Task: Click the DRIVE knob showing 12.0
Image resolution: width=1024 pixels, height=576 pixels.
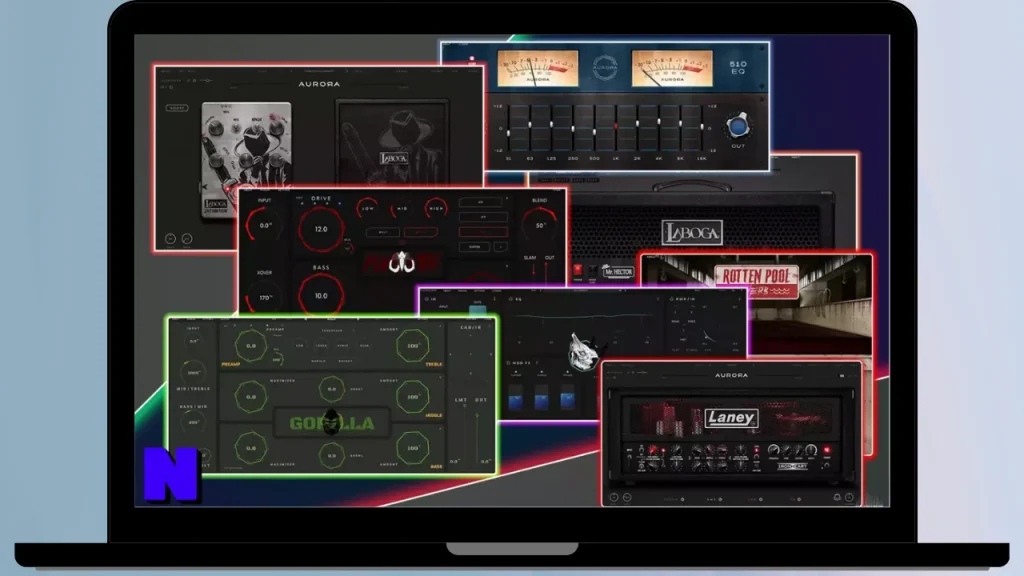Action: 321,229
